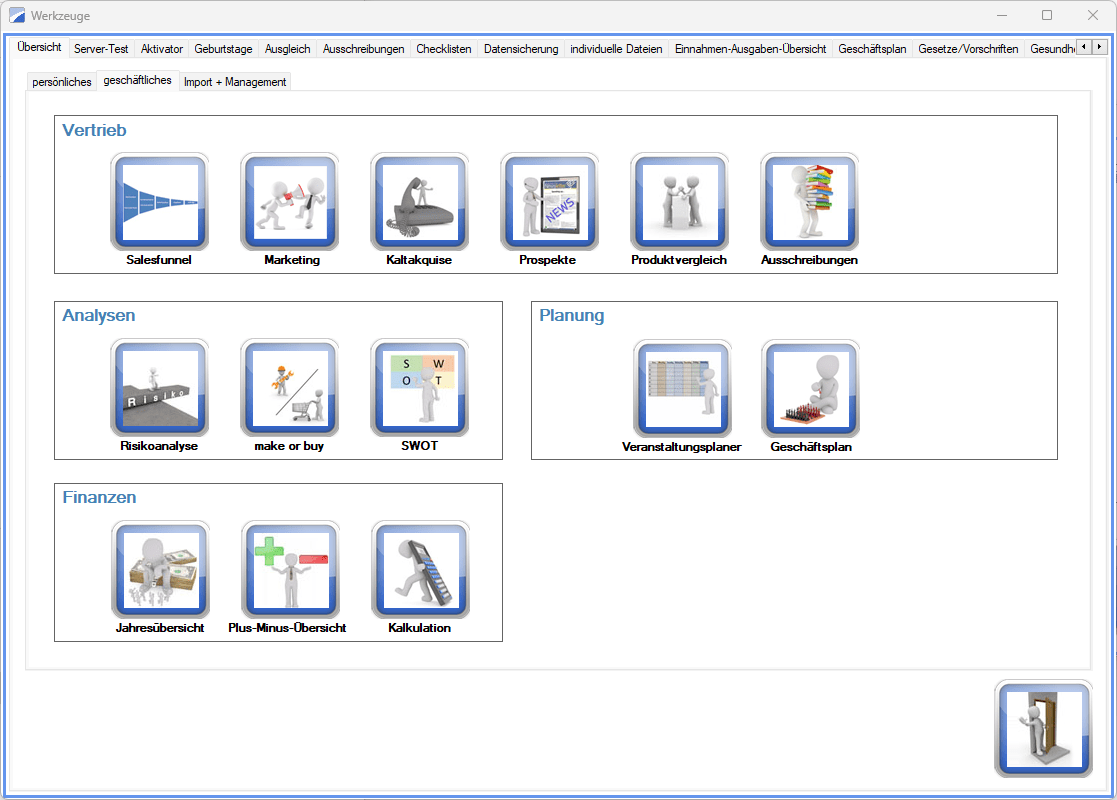Open Kaltakquise telephone icon
This screenshot has height=800, width=1117.
[420, 202]
